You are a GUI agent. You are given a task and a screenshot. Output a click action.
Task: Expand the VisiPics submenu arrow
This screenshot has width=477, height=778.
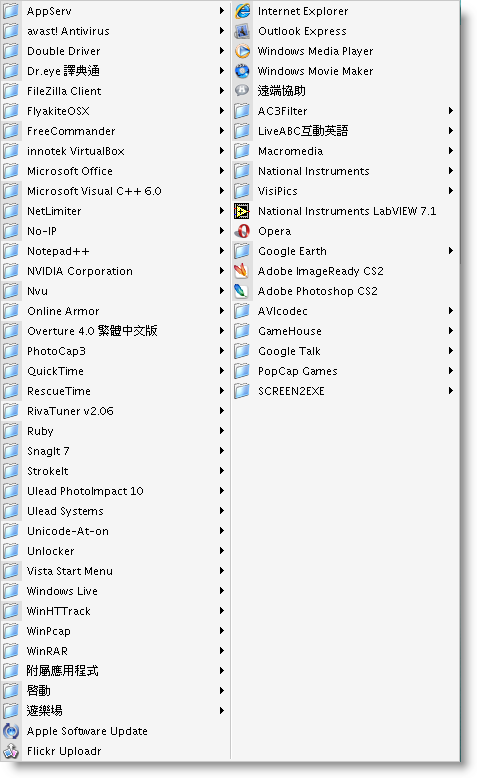(x=451, y=191)
